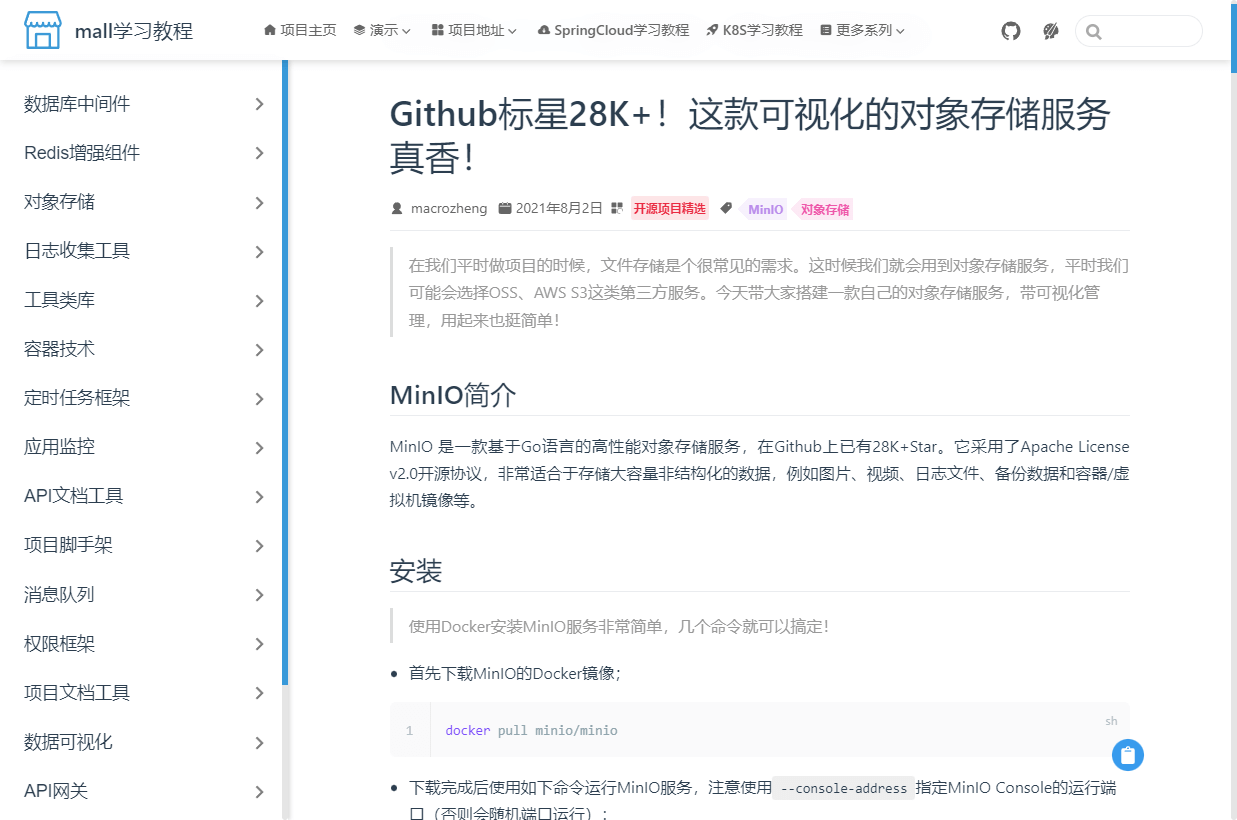Click the calendar icon by 2021年8月2日
This screenshot has width=1237, height=820.
pos(505,209)
